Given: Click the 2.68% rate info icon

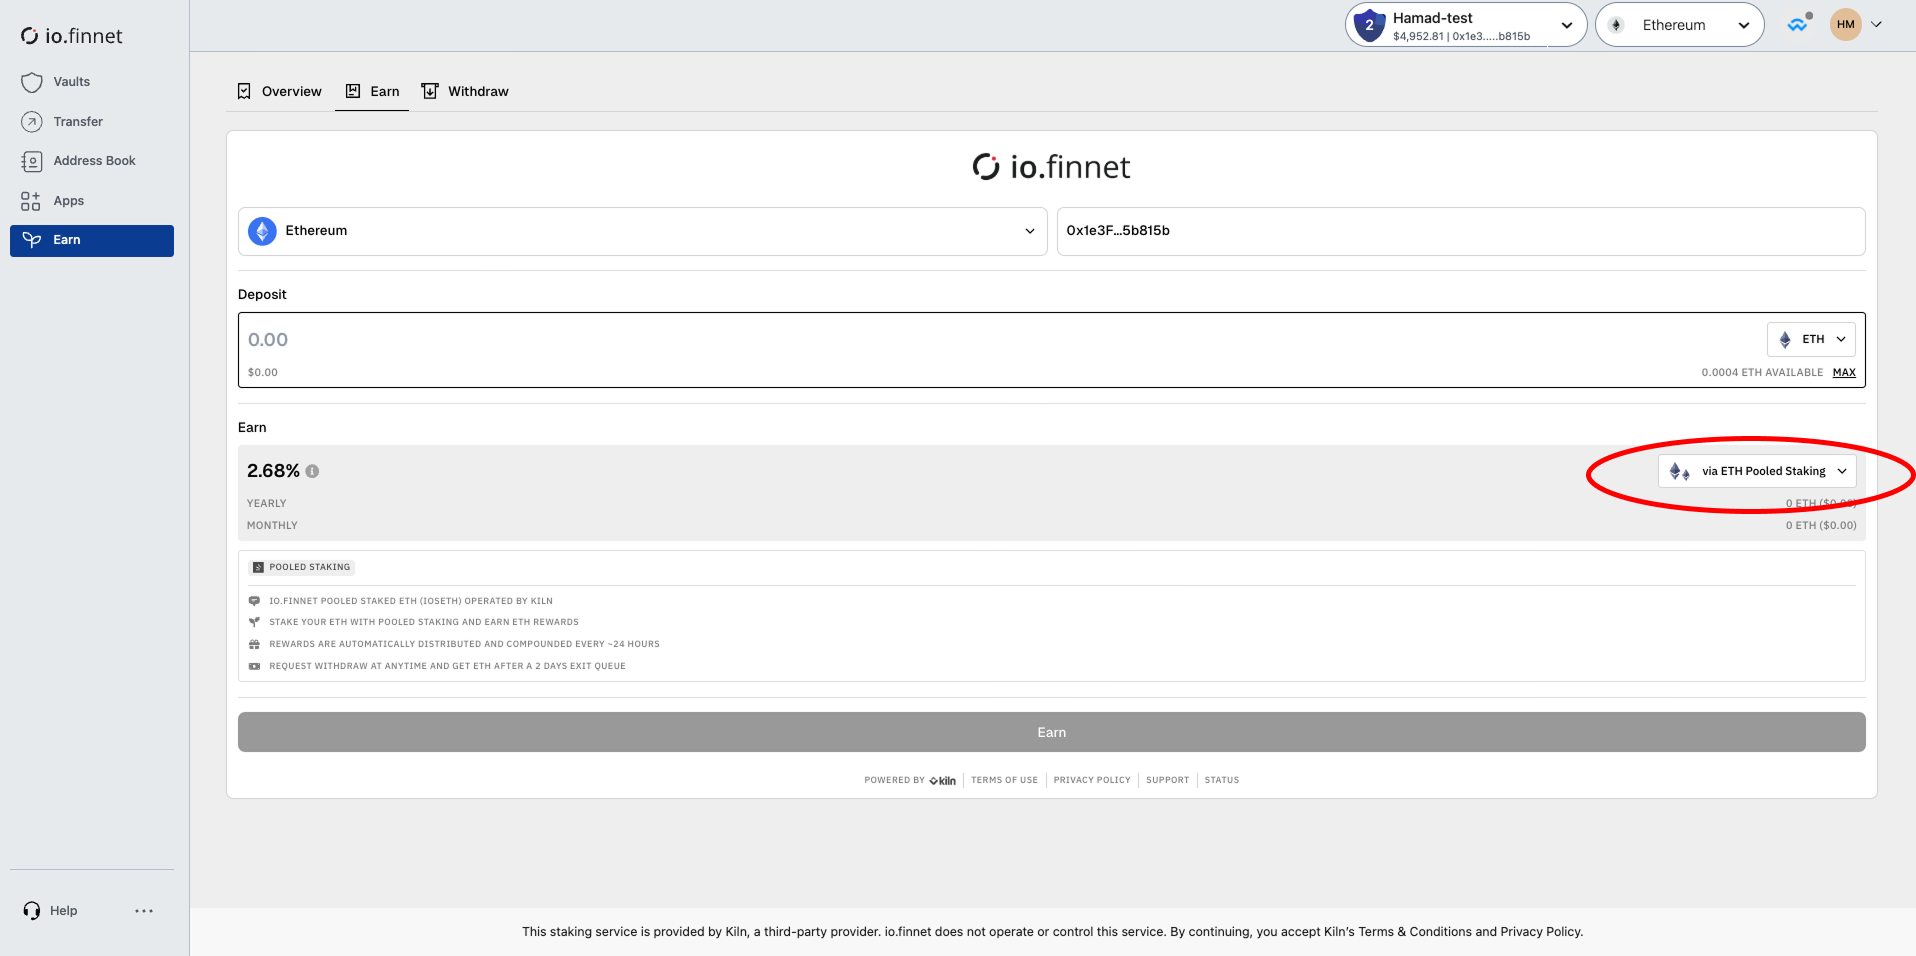Looking at the screenshot, I should pyautogui.click(x=312, y=471).
